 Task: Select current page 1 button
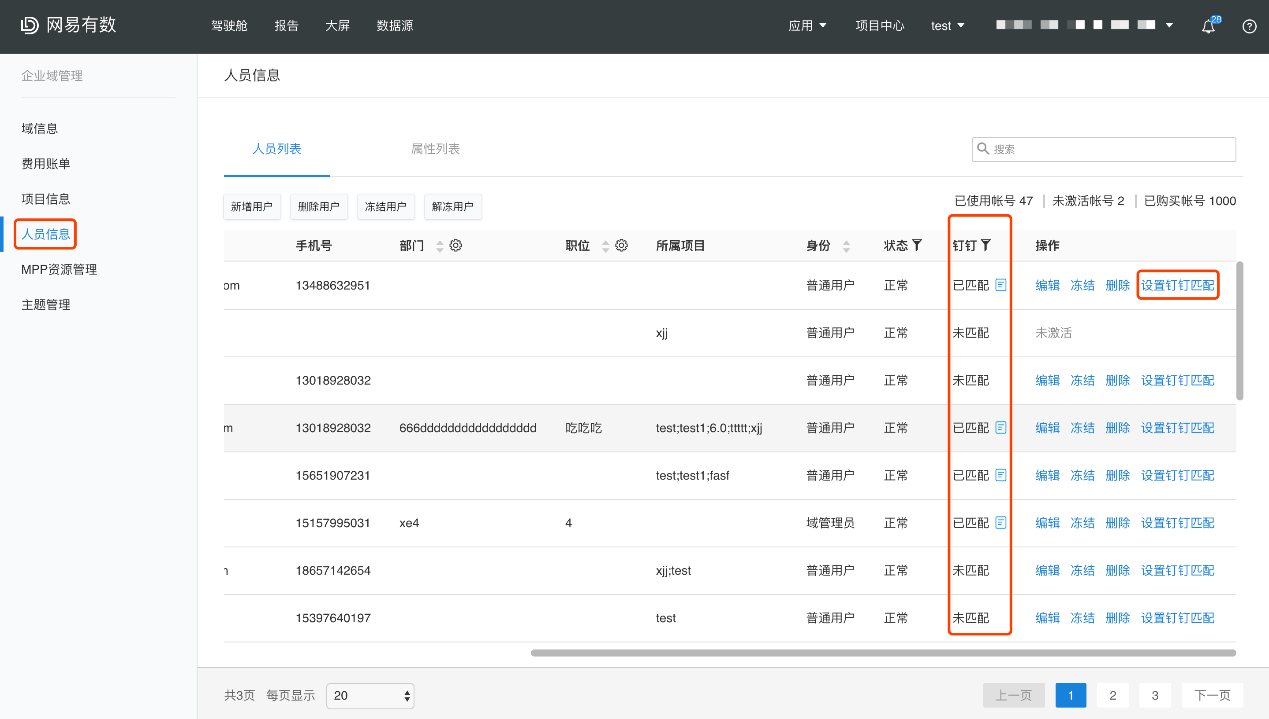1070,696
